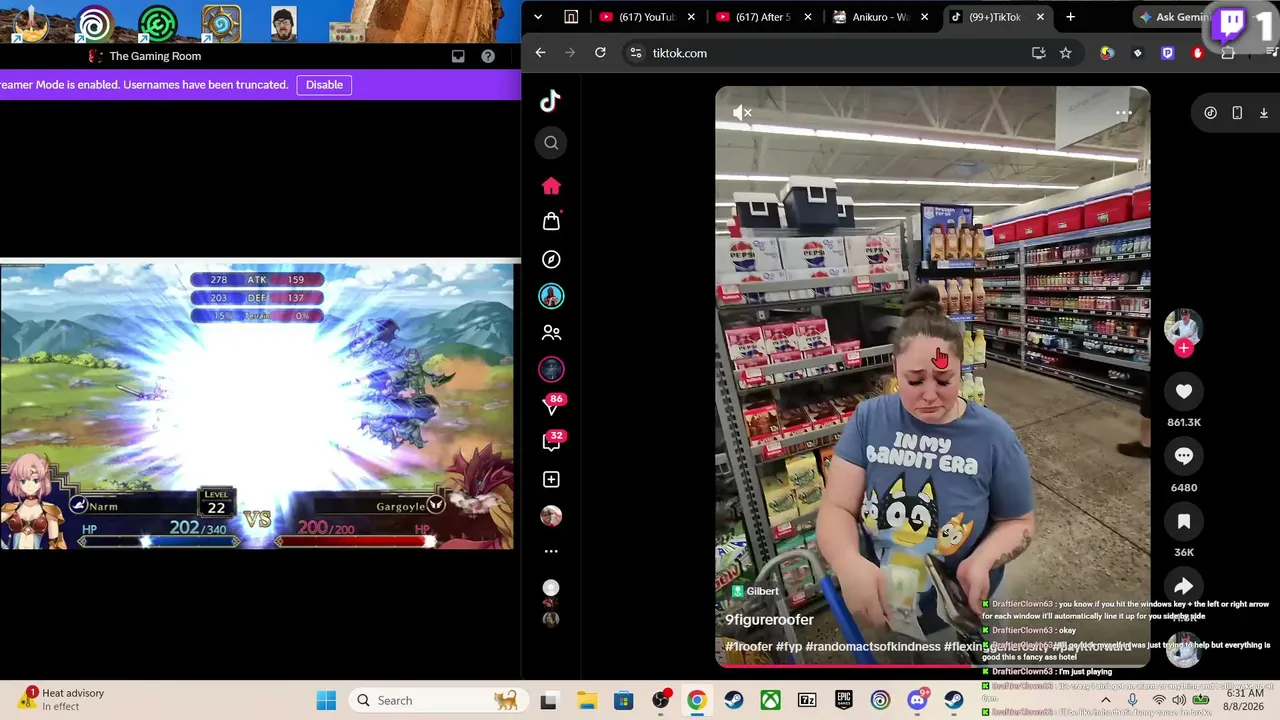The image size is (1280, 720).
Task: Open the 9figureroofer username link
Action: click(x=770, y=620)
